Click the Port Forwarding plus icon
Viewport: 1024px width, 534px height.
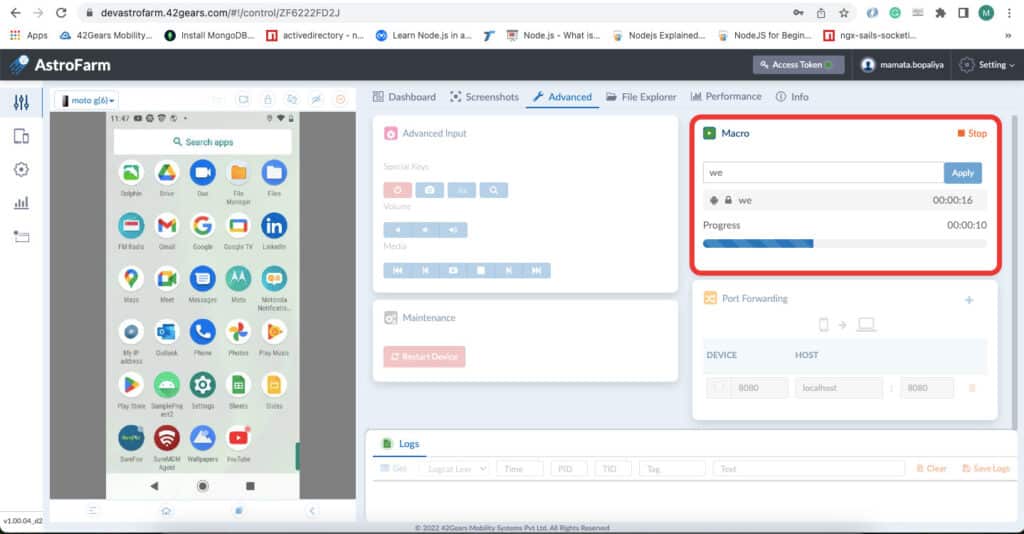point(969,300)
